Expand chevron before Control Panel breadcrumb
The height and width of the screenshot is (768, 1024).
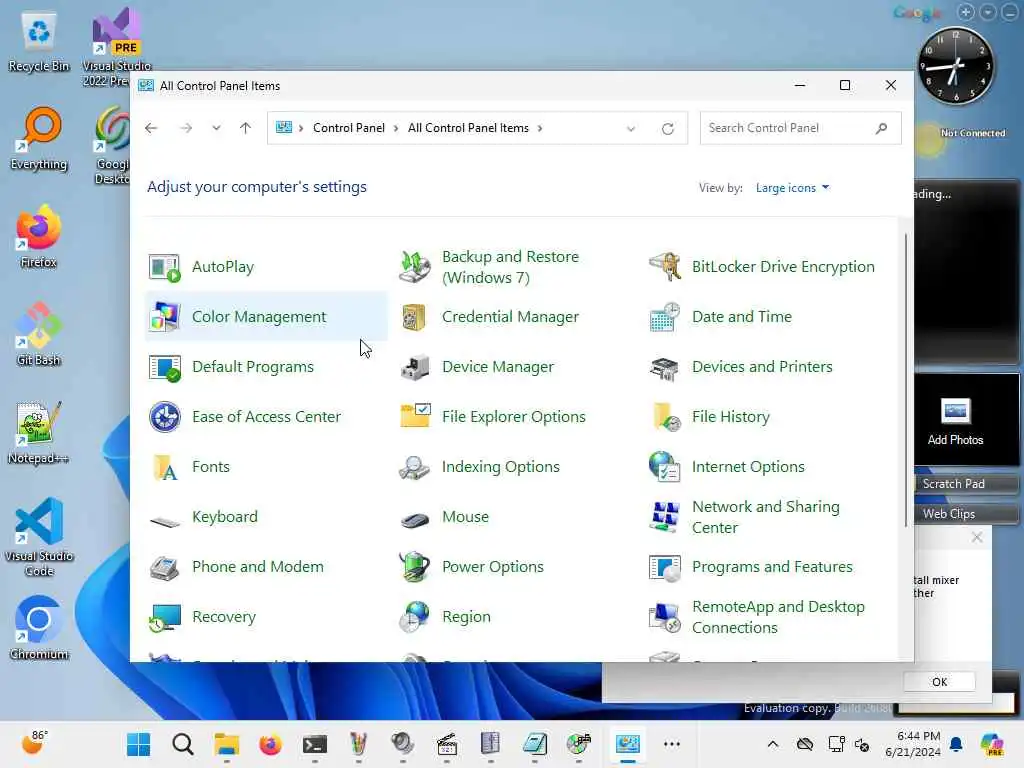(x=301, y=128)
